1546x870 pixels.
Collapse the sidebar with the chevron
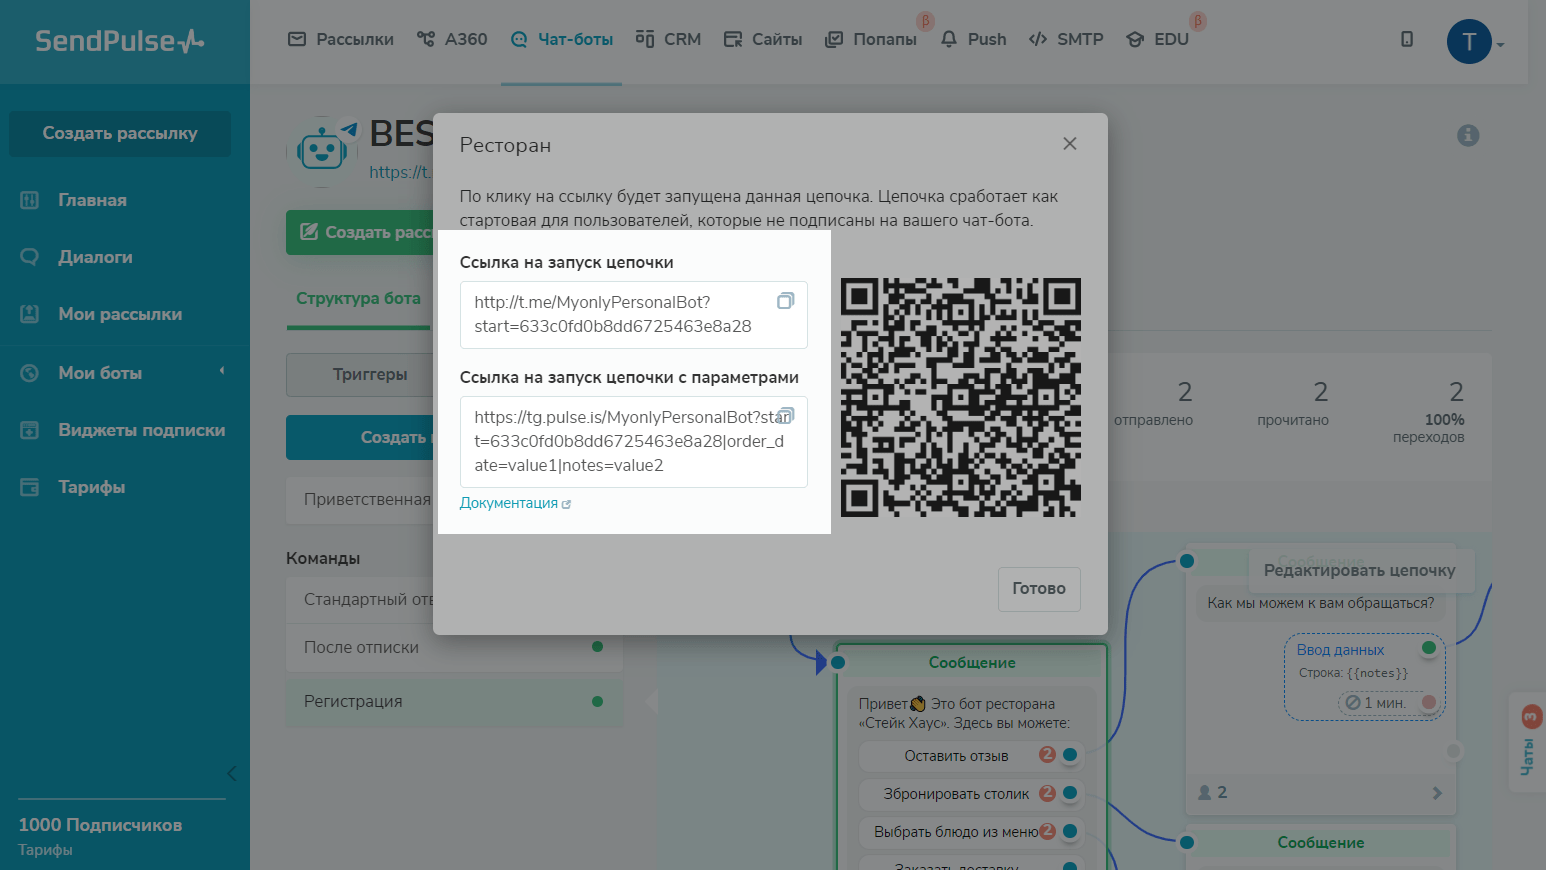pos(231,773)
